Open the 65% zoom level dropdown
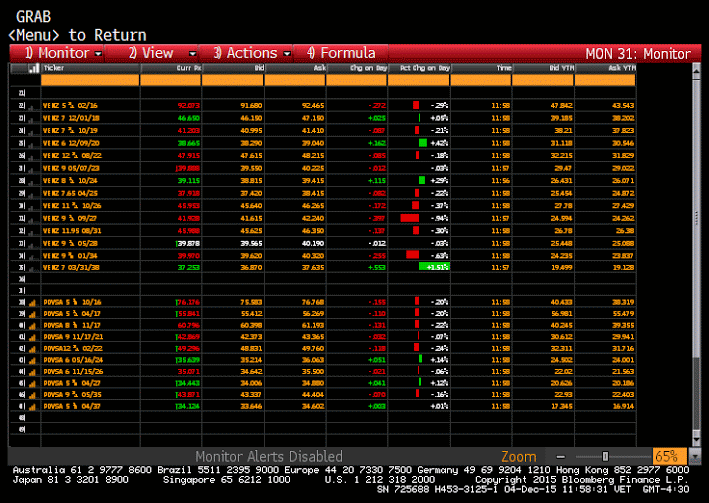This screenshot has height=503, width=709. (x=694, y=456)
